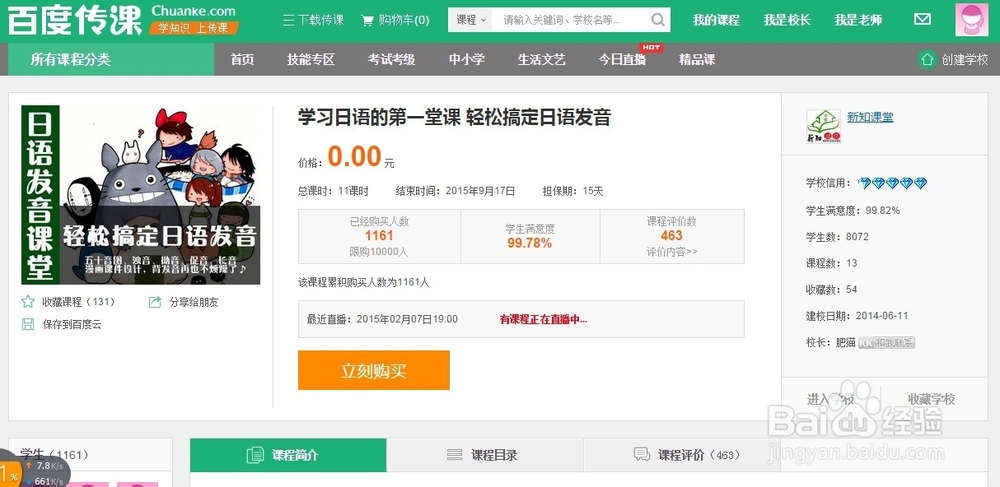Open the 新知课堂 school logo

(823, 126)
